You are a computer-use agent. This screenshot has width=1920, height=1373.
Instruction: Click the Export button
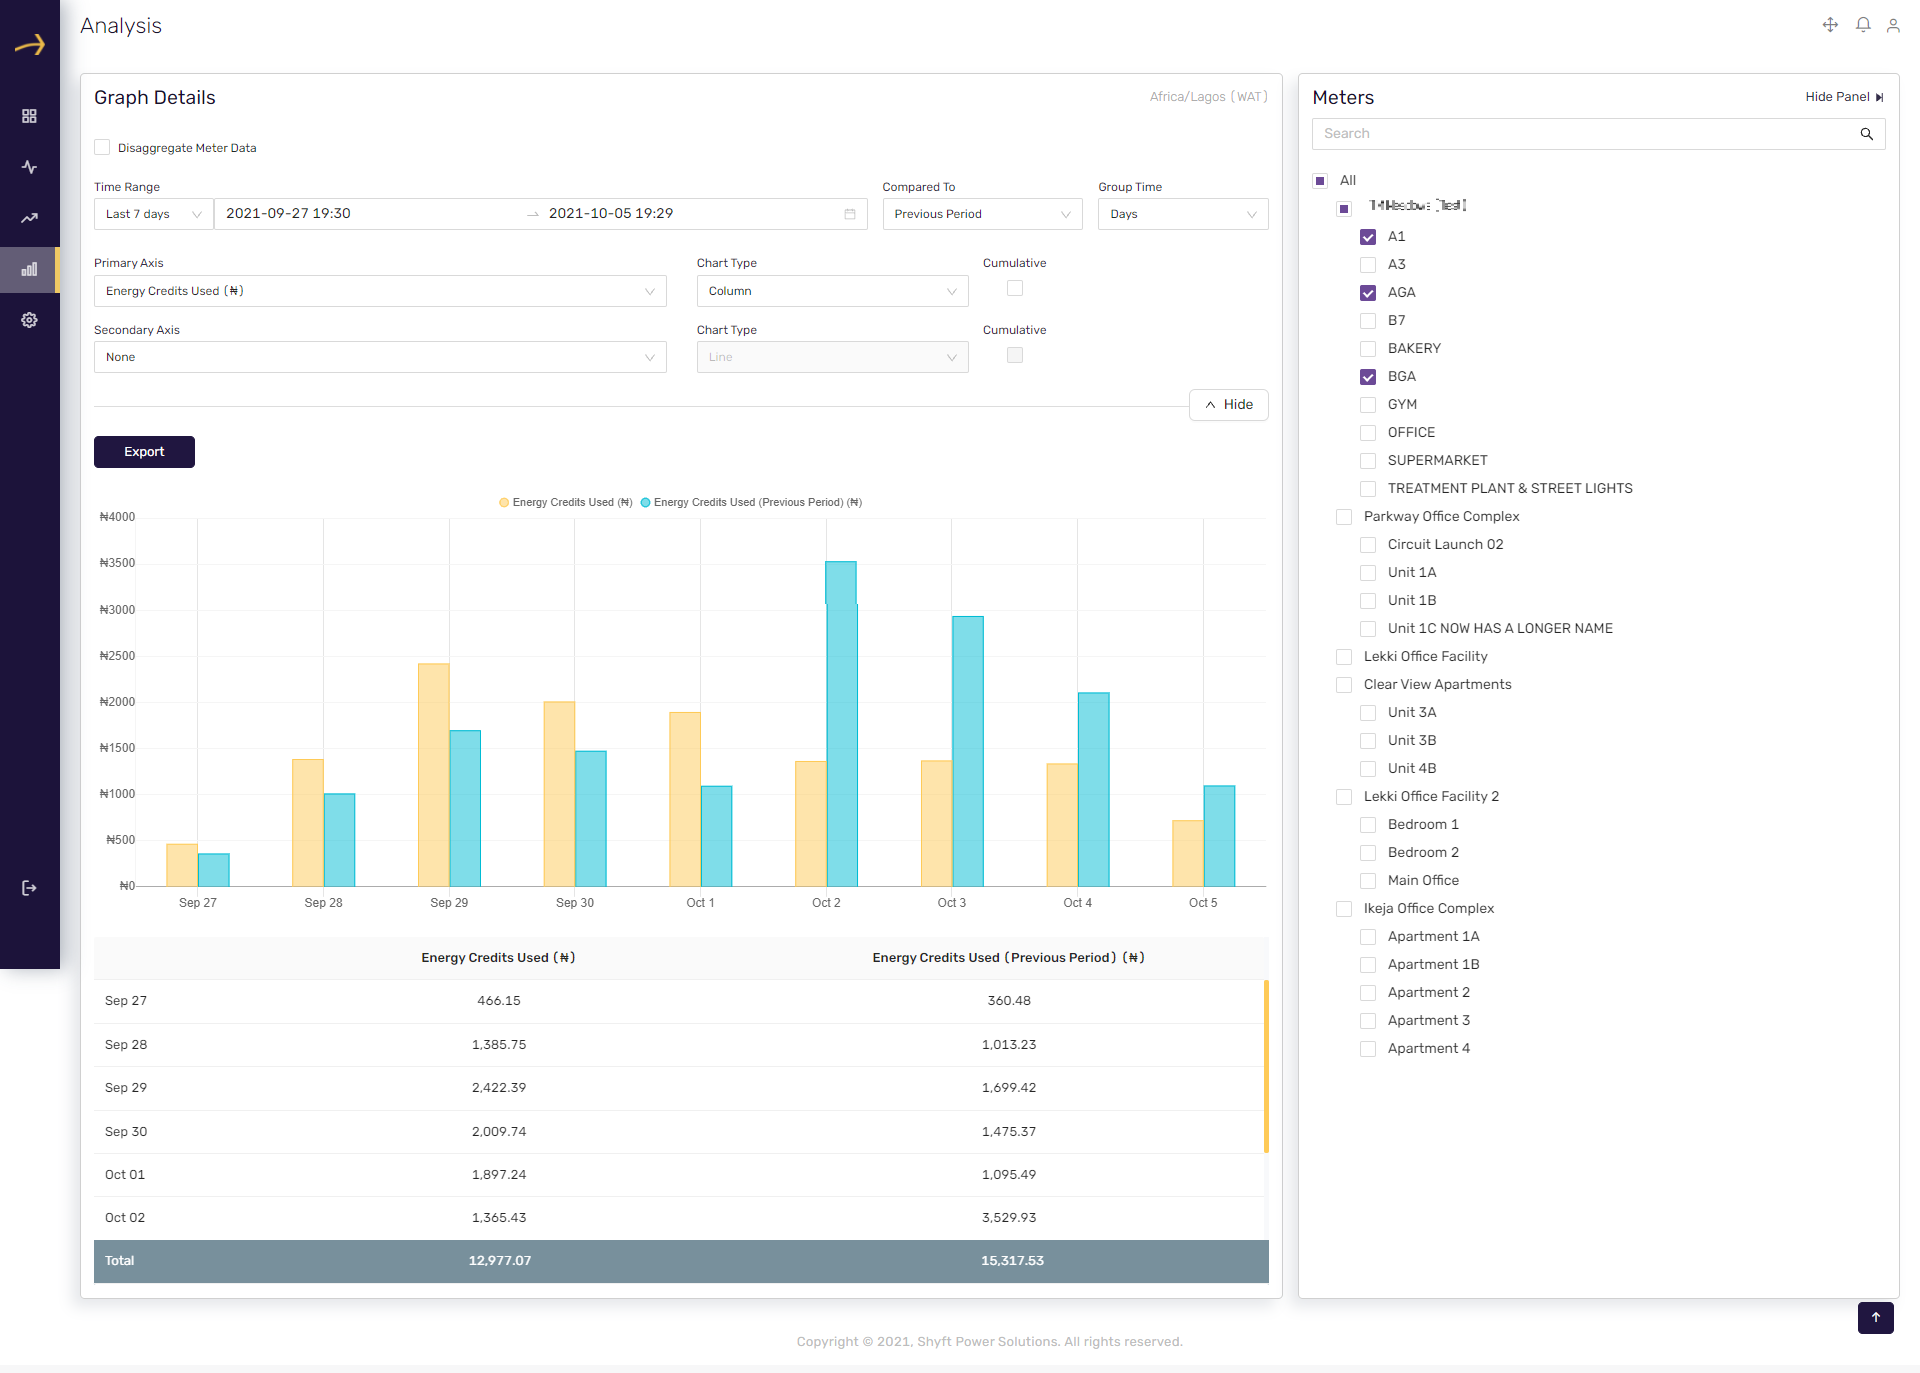[144, 452]
